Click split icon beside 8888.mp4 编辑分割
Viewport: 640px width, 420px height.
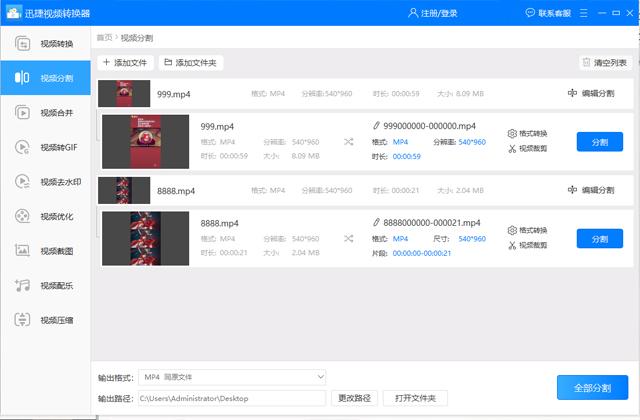pyautogui.click(x=572, y=190)
